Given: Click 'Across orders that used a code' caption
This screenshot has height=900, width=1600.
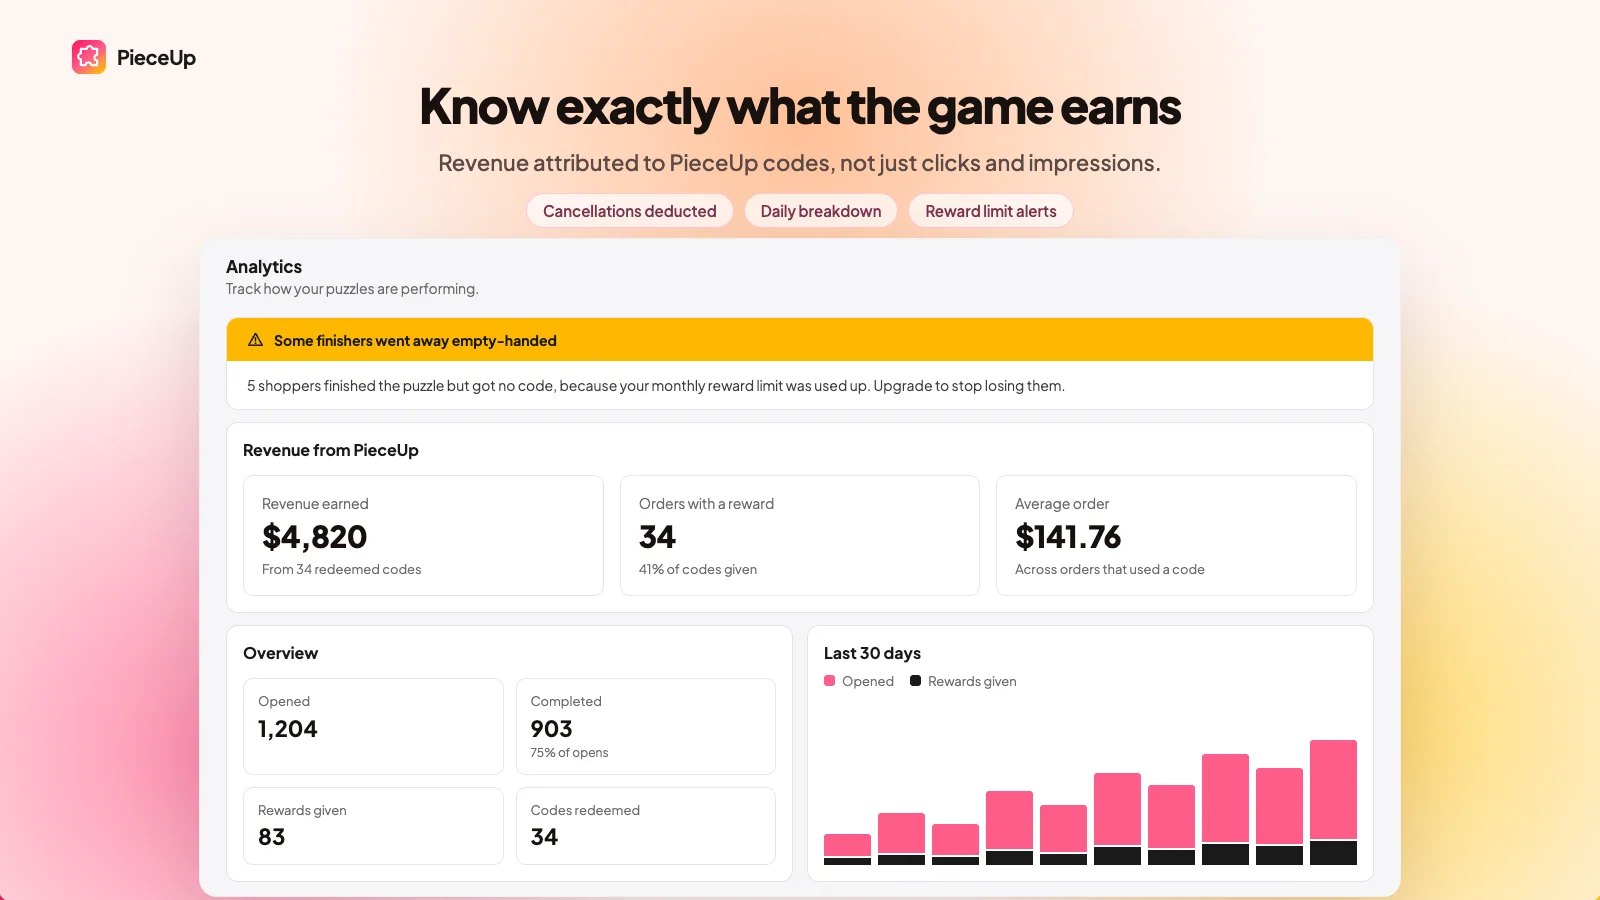Looking at the screenshot, I should 1110,569.
